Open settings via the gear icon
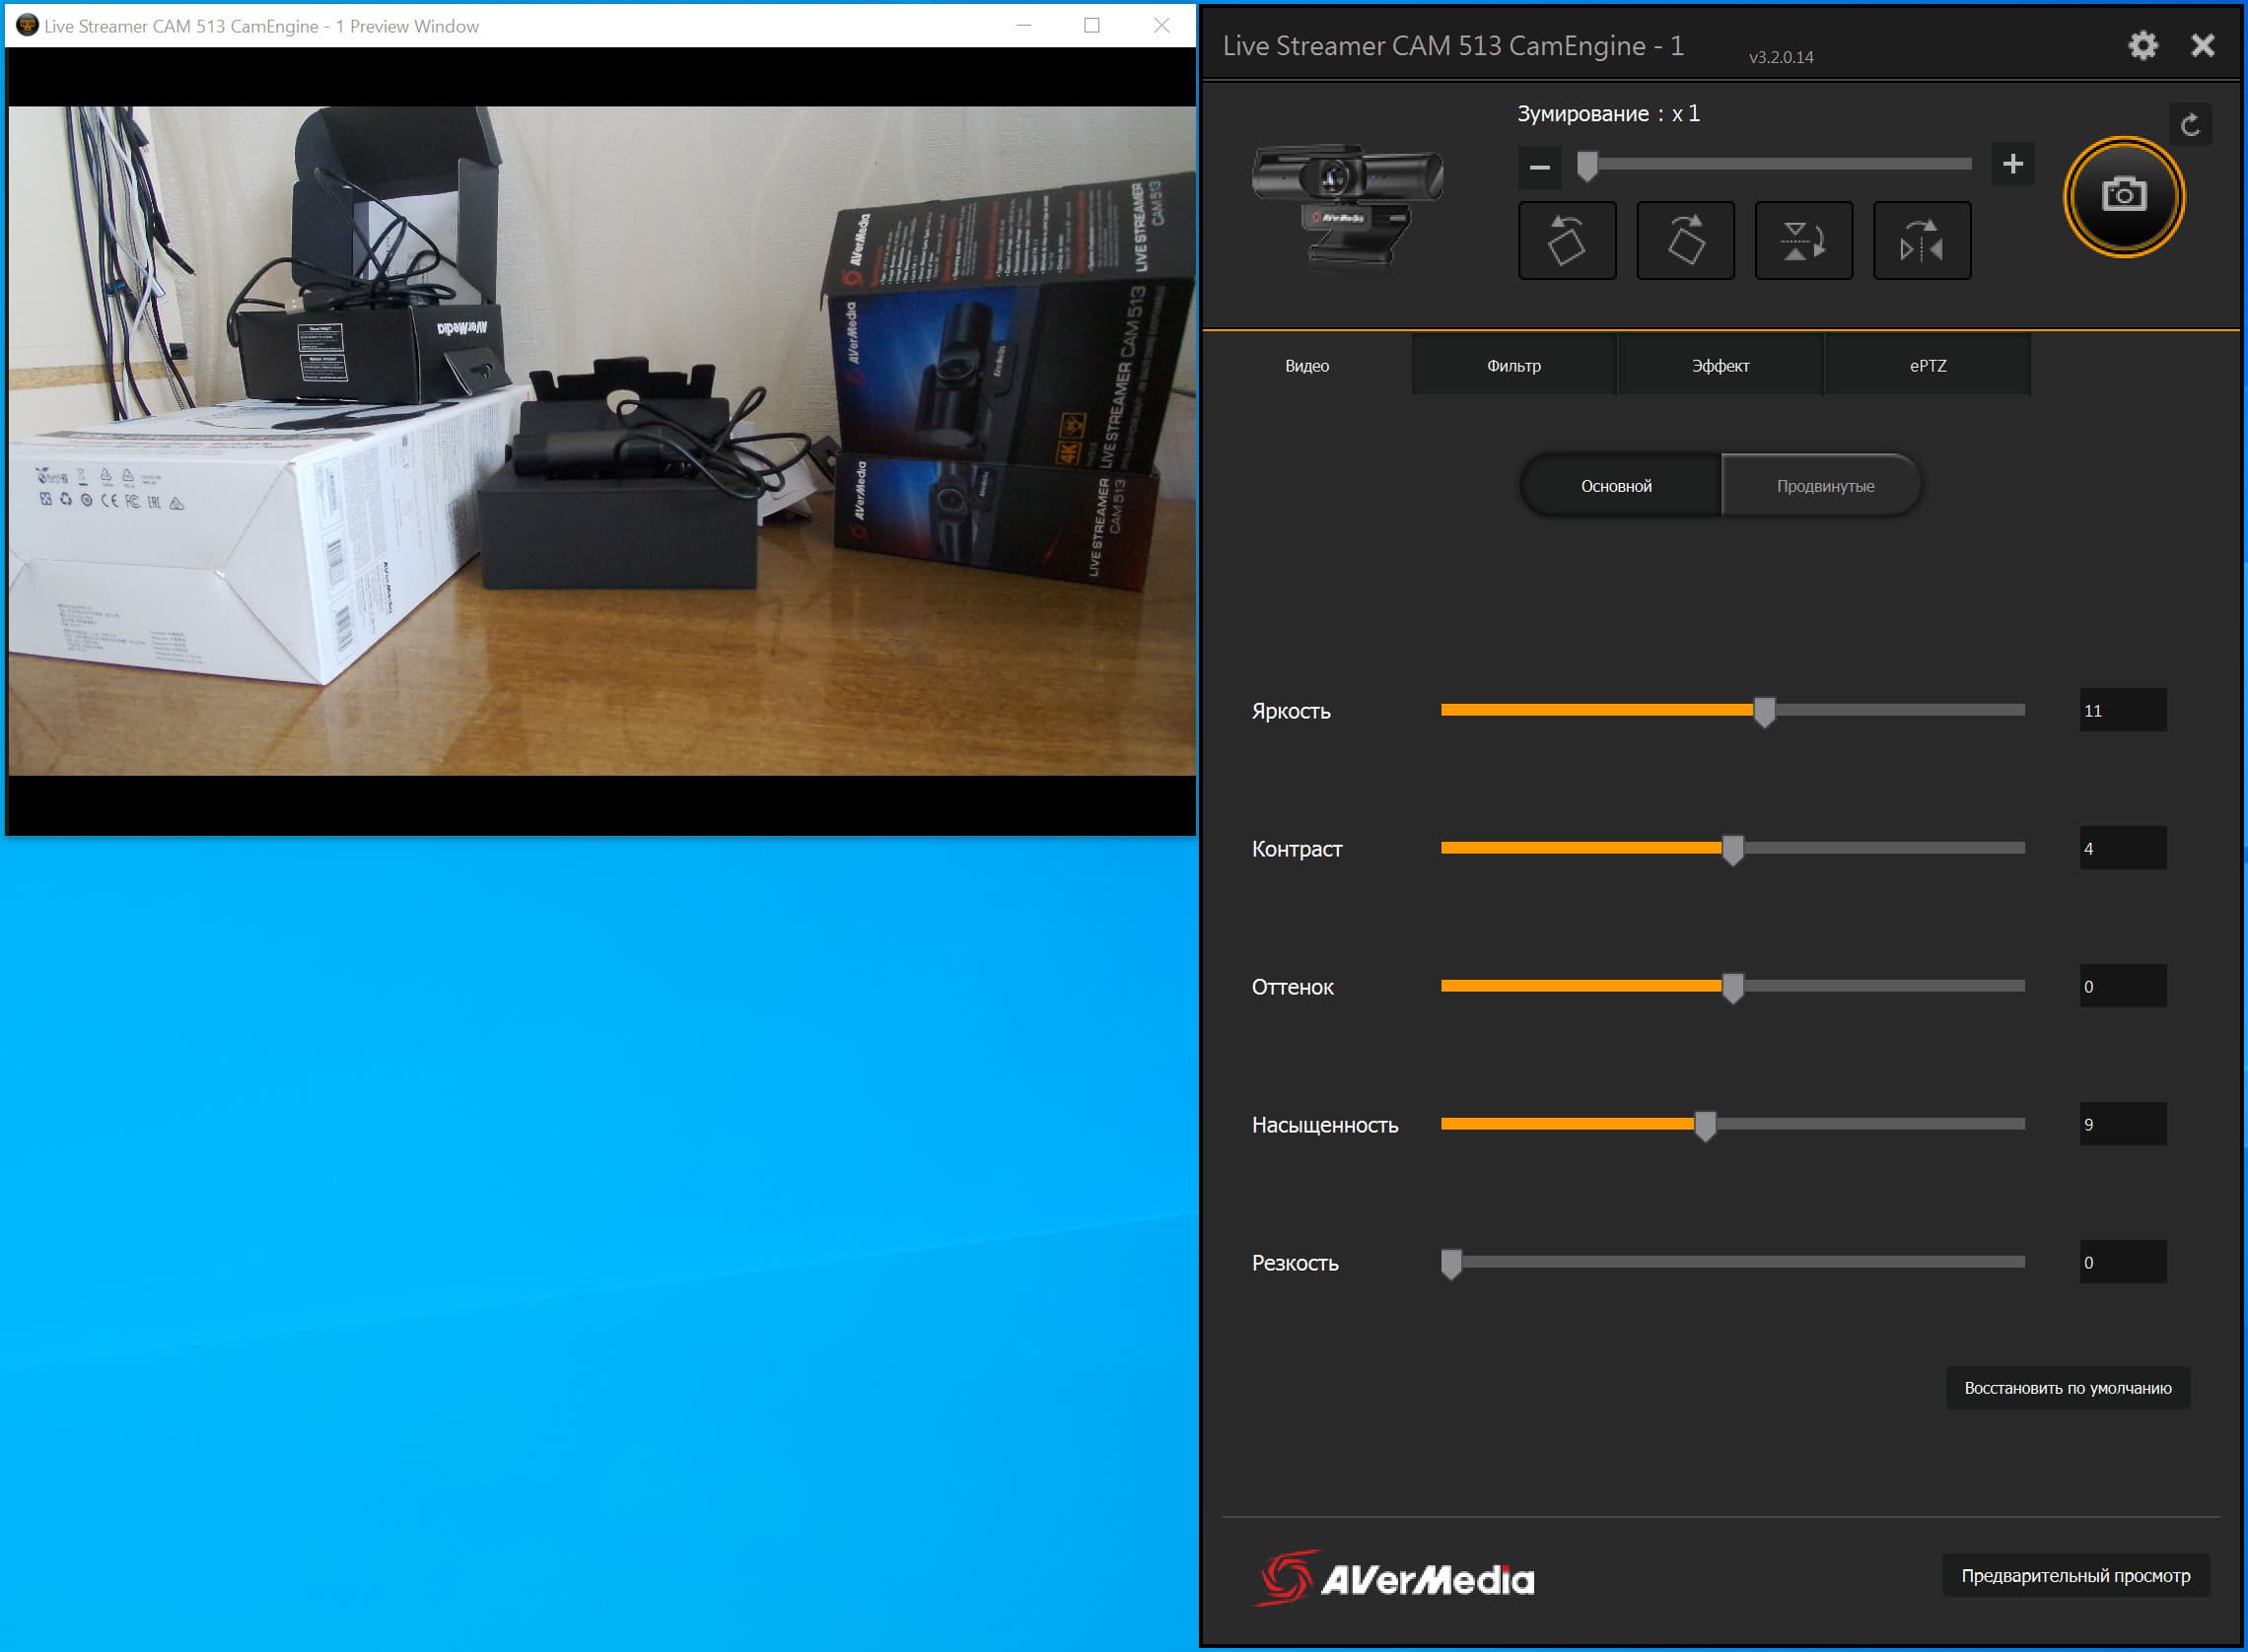 pyautogui.click(x=2142, y=45)
